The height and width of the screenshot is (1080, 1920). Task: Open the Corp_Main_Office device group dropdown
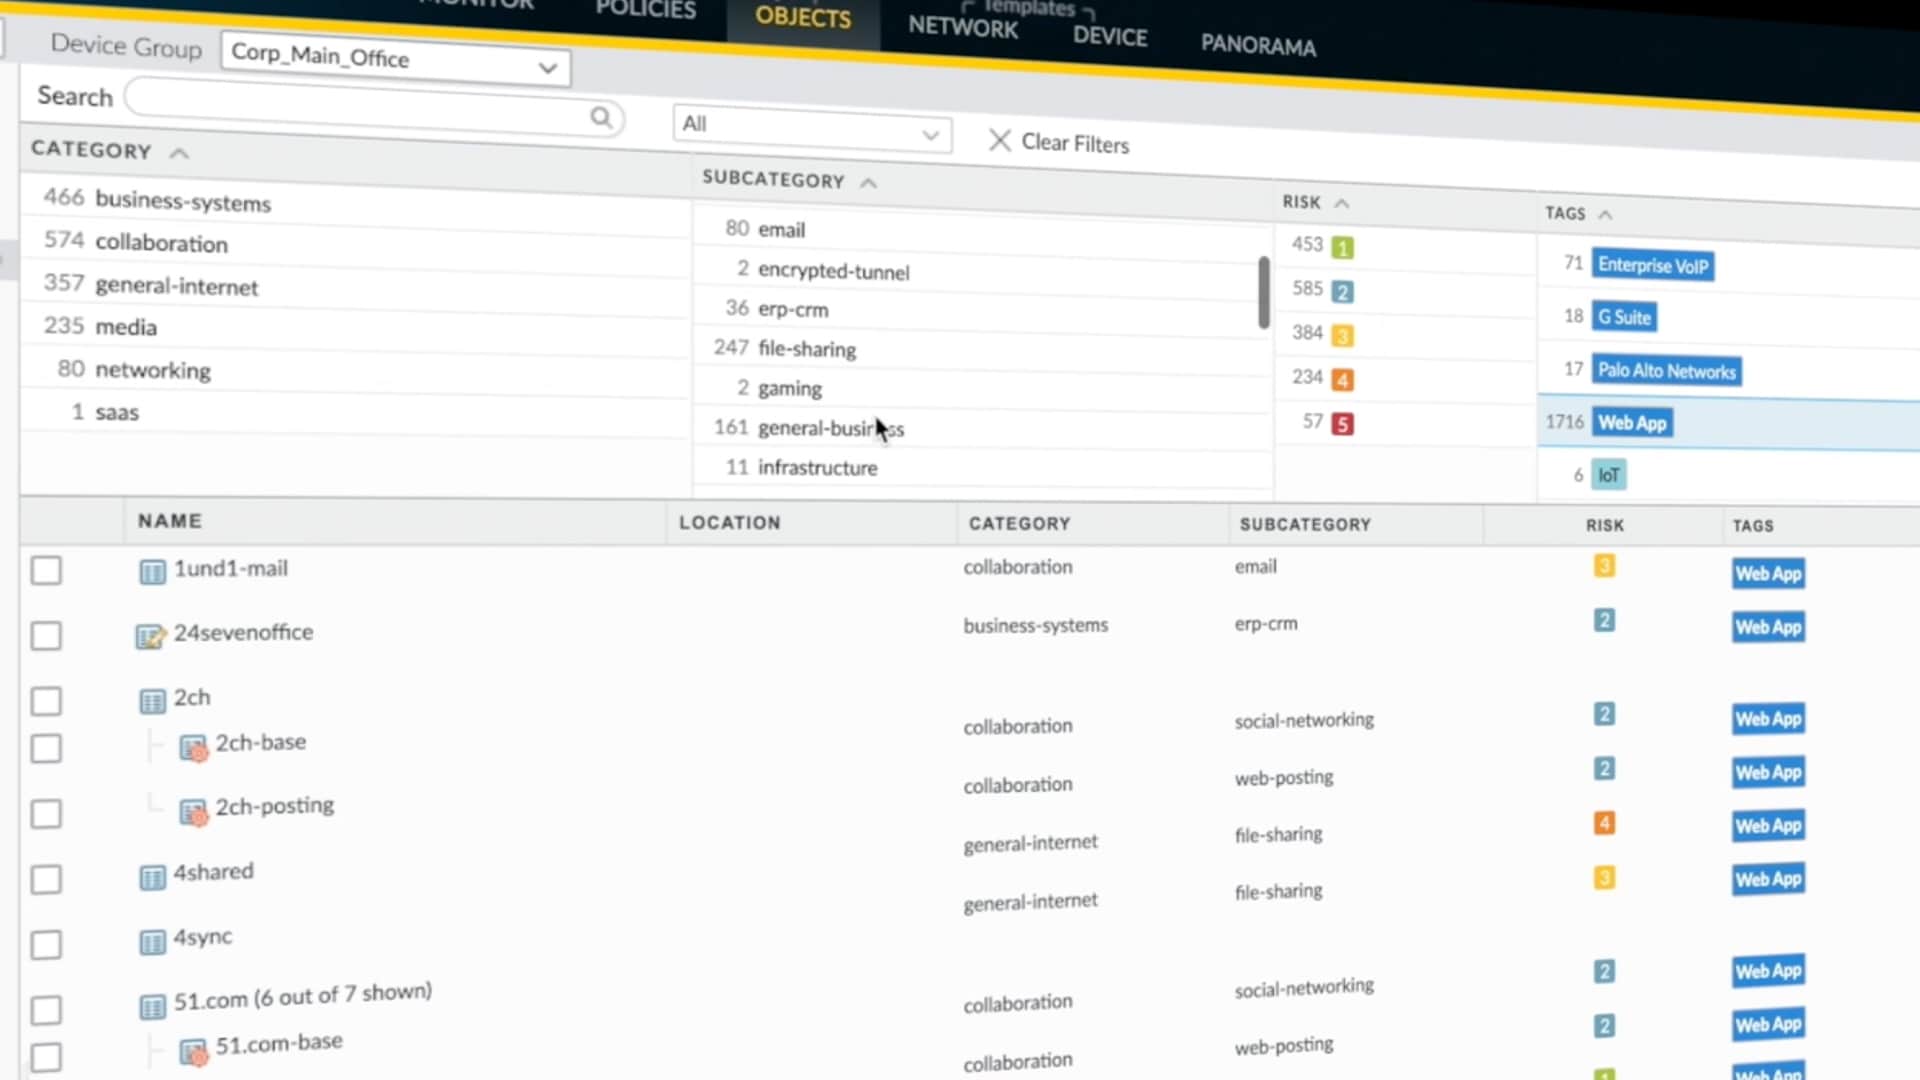pos(546,67)
